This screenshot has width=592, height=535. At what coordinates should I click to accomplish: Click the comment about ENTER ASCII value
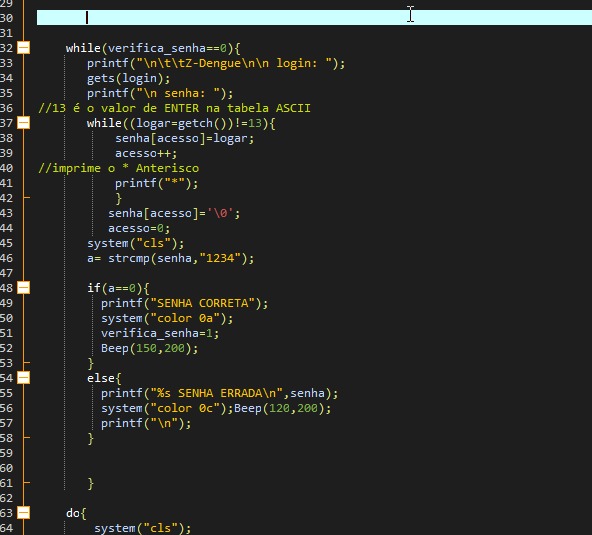coord(174,108)
